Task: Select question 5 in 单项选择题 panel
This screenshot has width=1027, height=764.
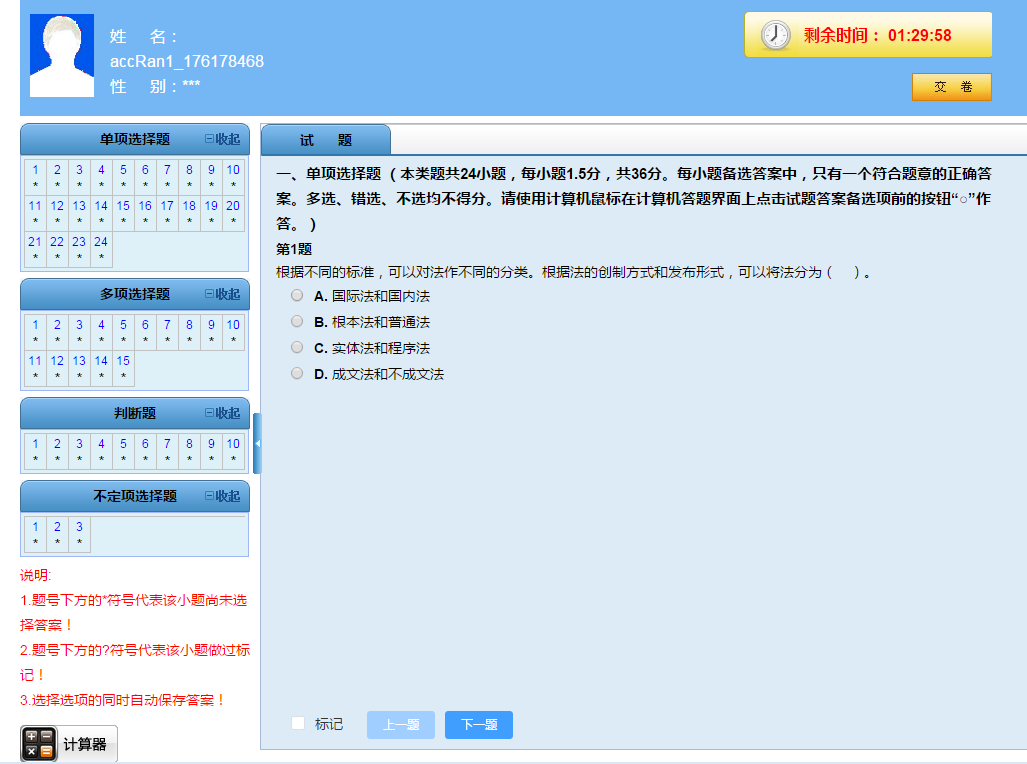Action: point(122,170)
